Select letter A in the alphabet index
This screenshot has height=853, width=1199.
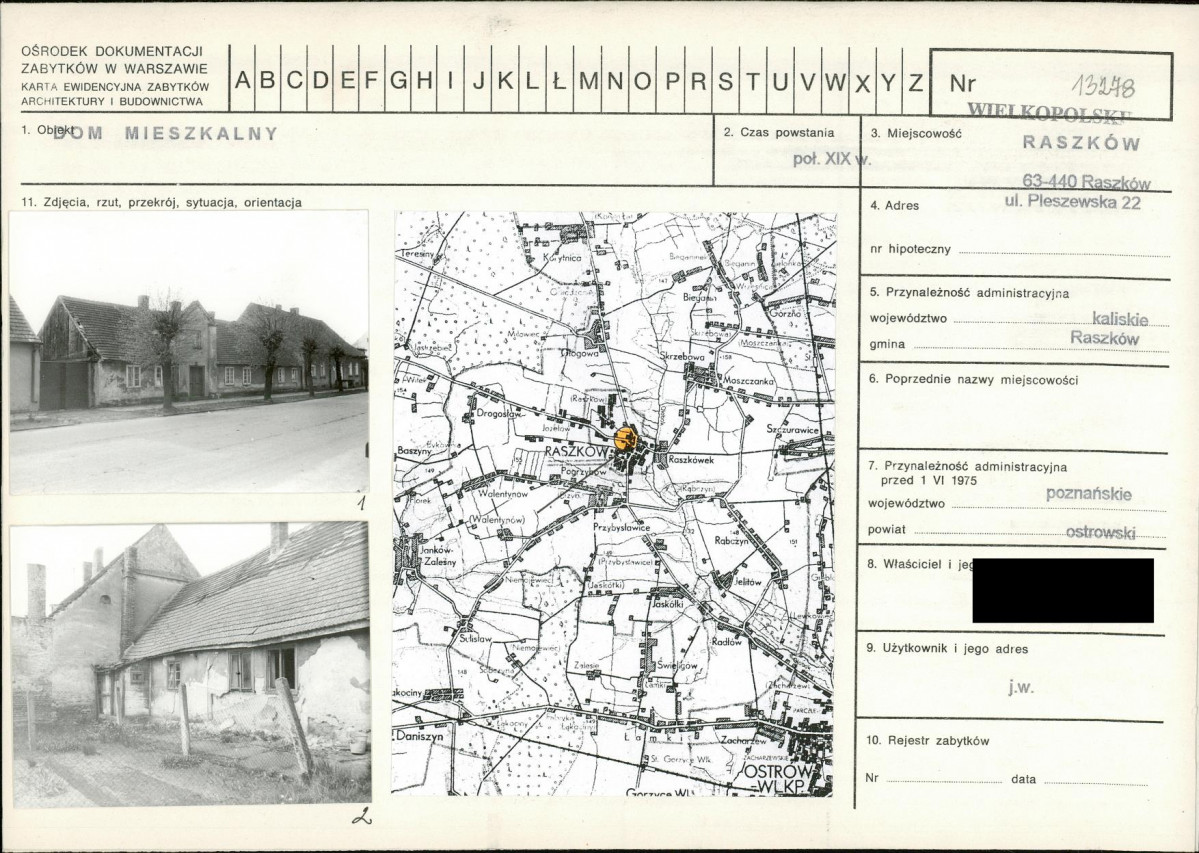242,79
